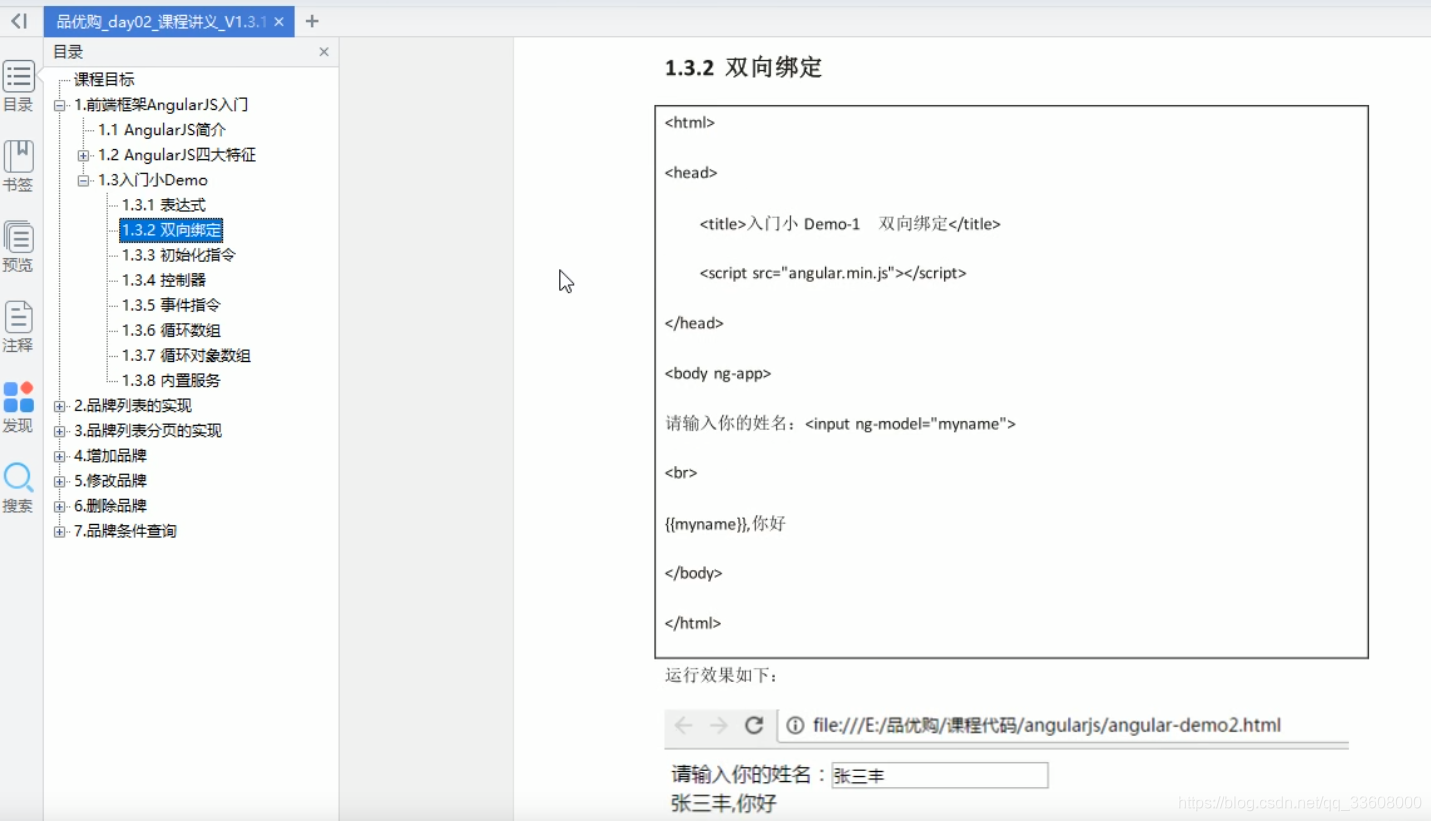Open 2.品牌列表的实现 outline entry
The width and height of the screenshot is (1431, 821).
(133, 406)
